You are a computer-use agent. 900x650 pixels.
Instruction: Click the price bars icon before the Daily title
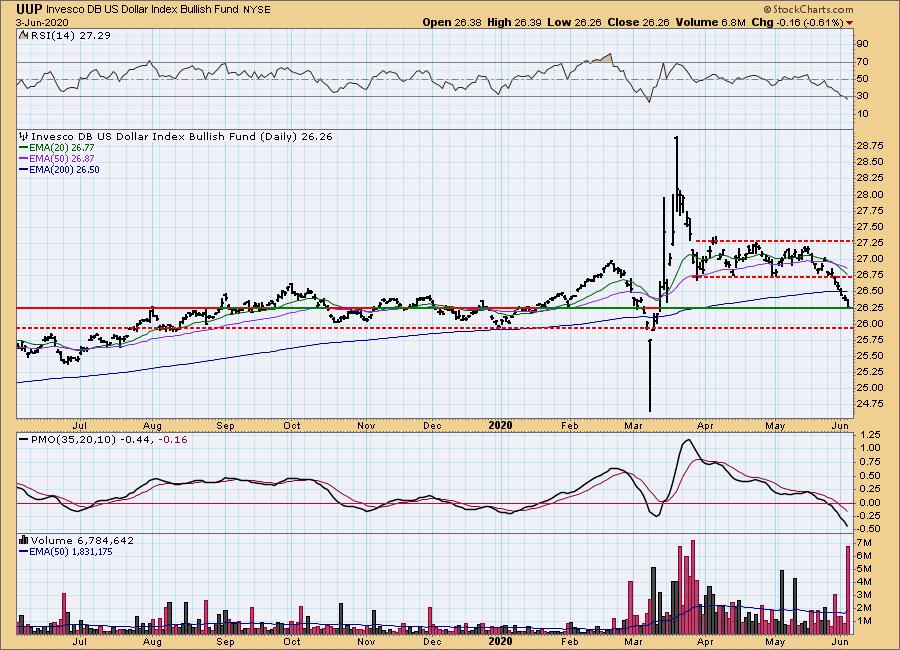24,137
